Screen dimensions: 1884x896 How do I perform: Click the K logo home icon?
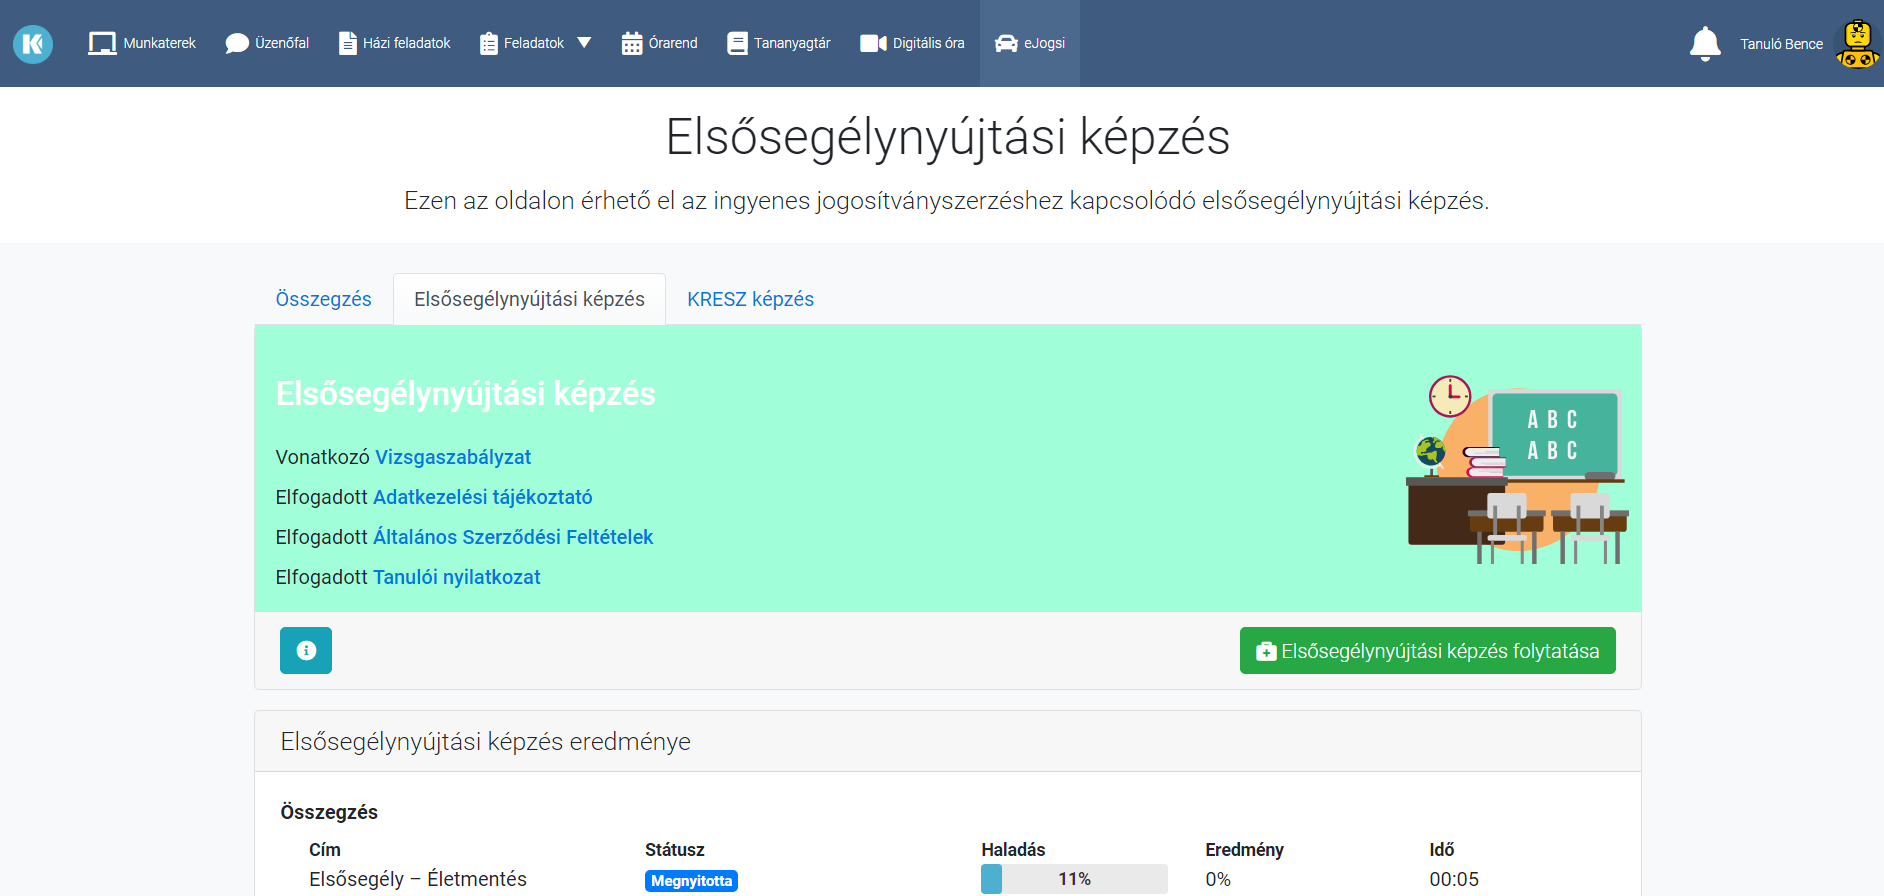click(x=33, y=44)
